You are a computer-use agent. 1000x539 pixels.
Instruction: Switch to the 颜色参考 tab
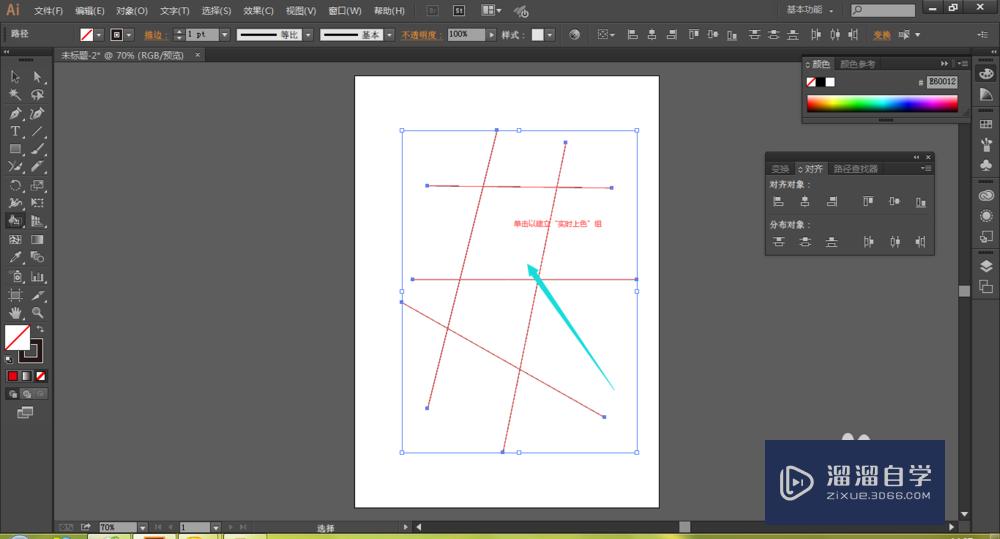[x=858, y=64]
